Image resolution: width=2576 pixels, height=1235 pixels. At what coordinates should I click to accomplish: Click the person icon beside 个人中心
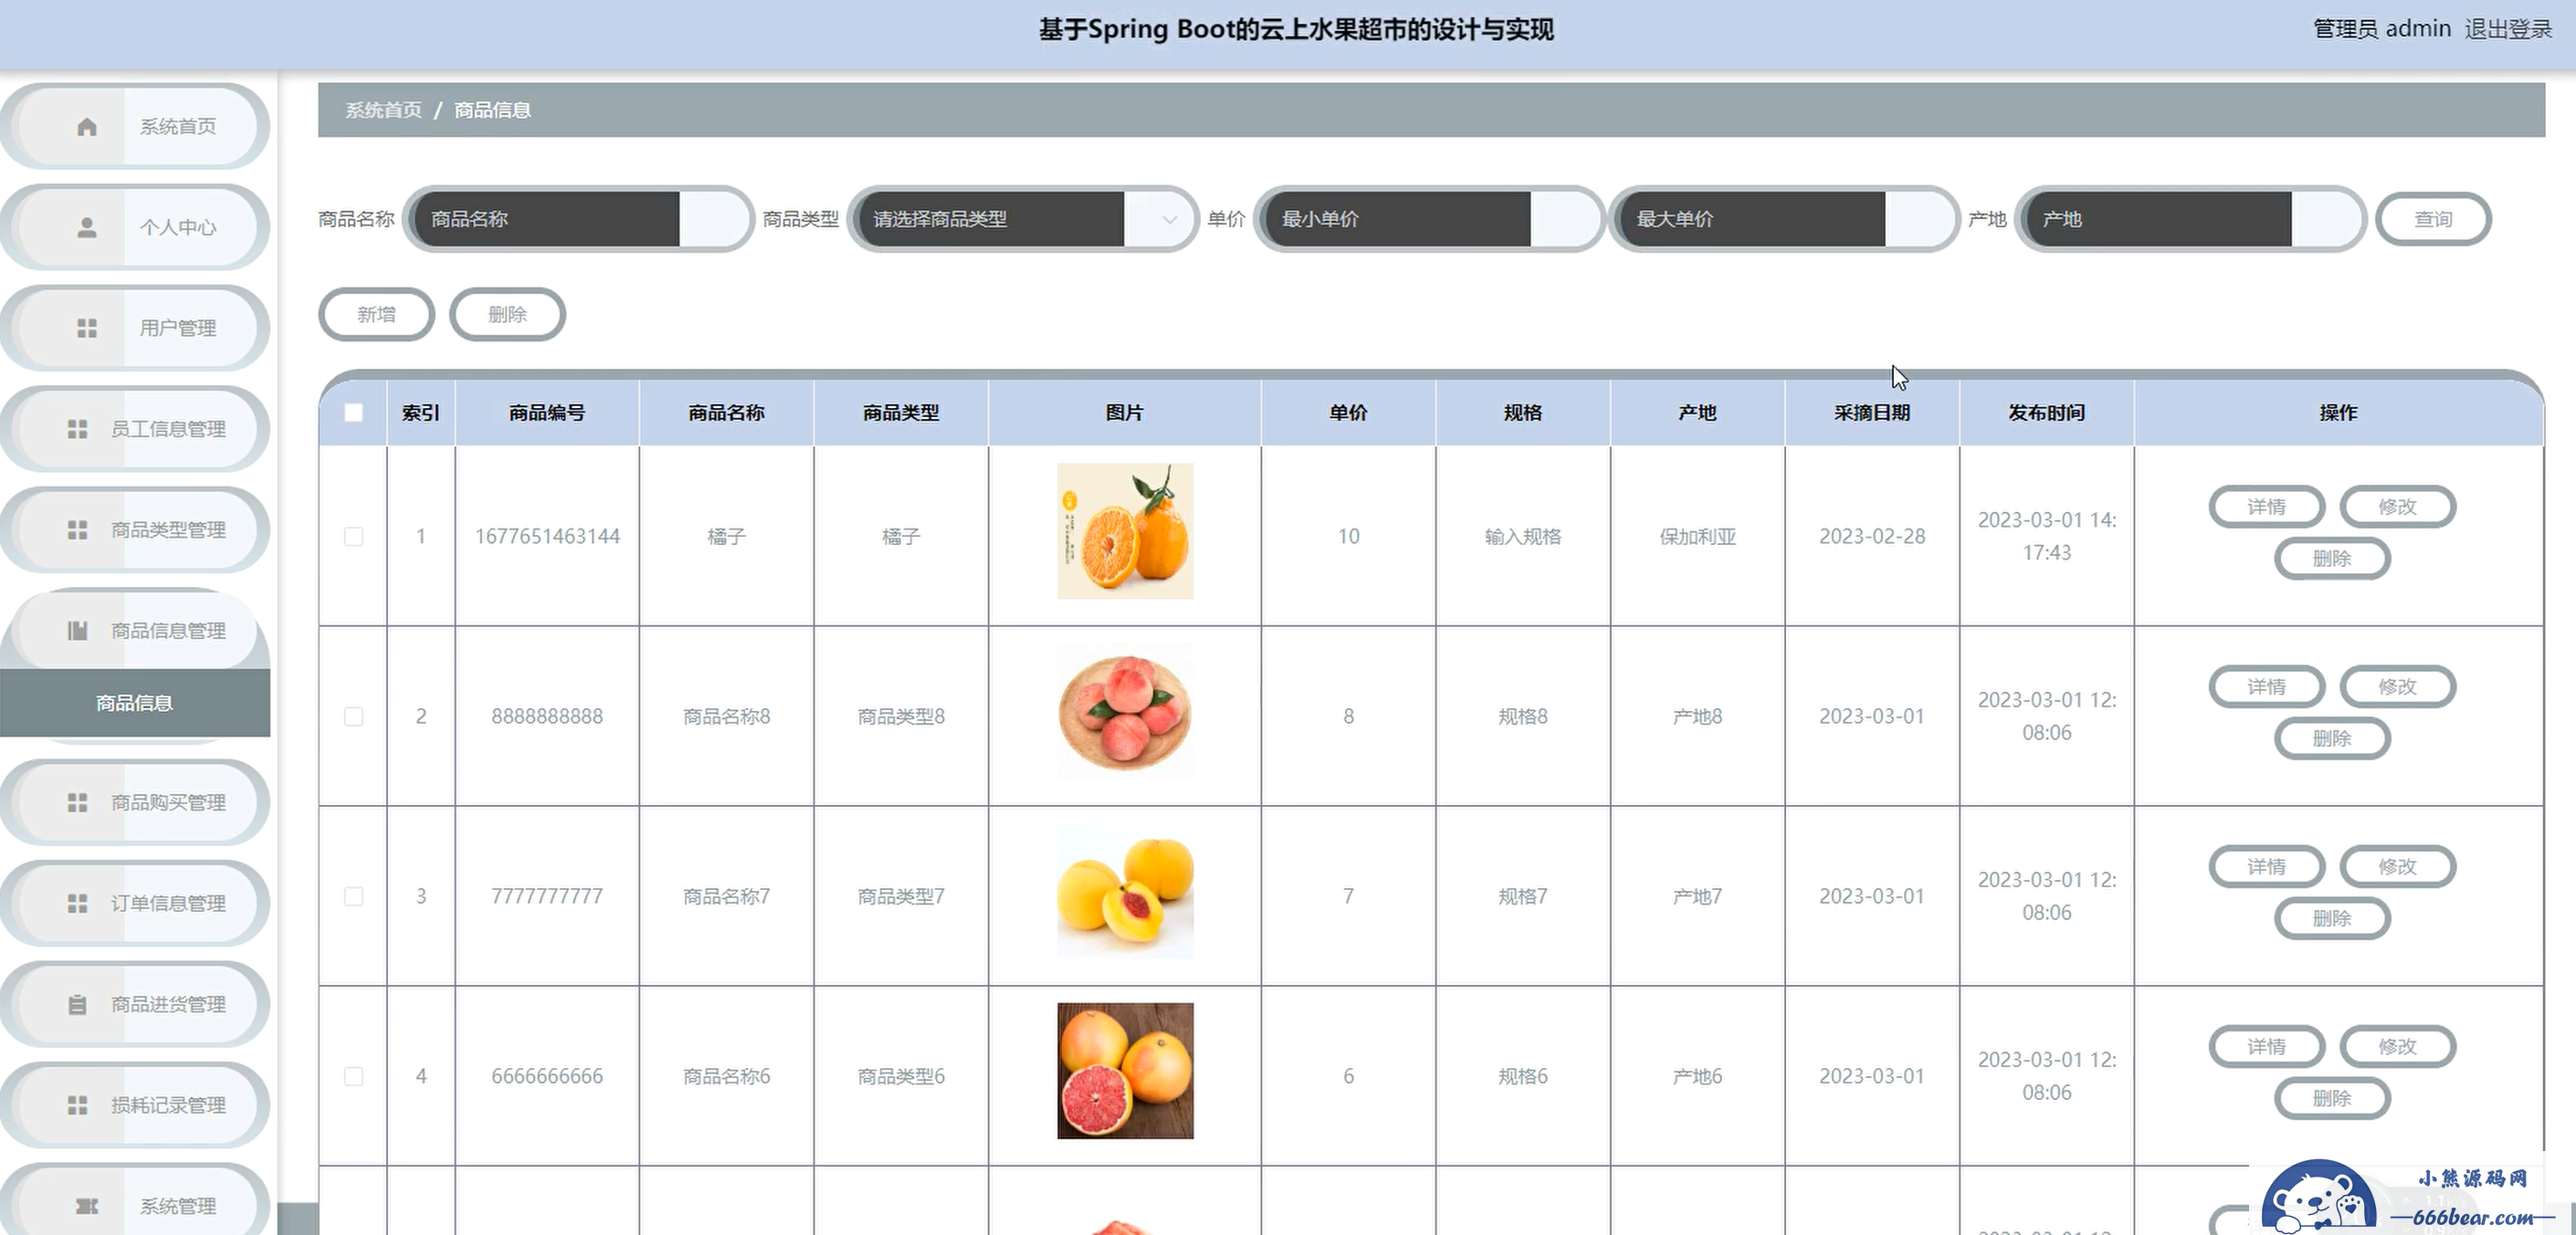pyautogui.click(x=87, y=228)
